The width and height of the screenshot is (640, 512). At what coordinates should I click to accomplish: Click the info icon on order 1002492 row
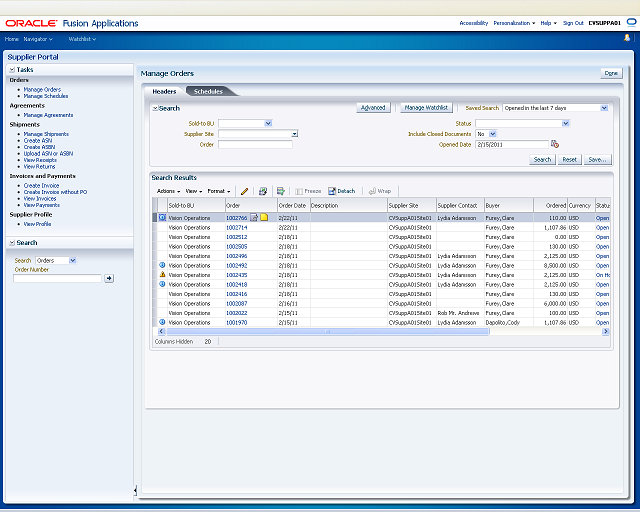pyautogui.click(x=162, y=265)
